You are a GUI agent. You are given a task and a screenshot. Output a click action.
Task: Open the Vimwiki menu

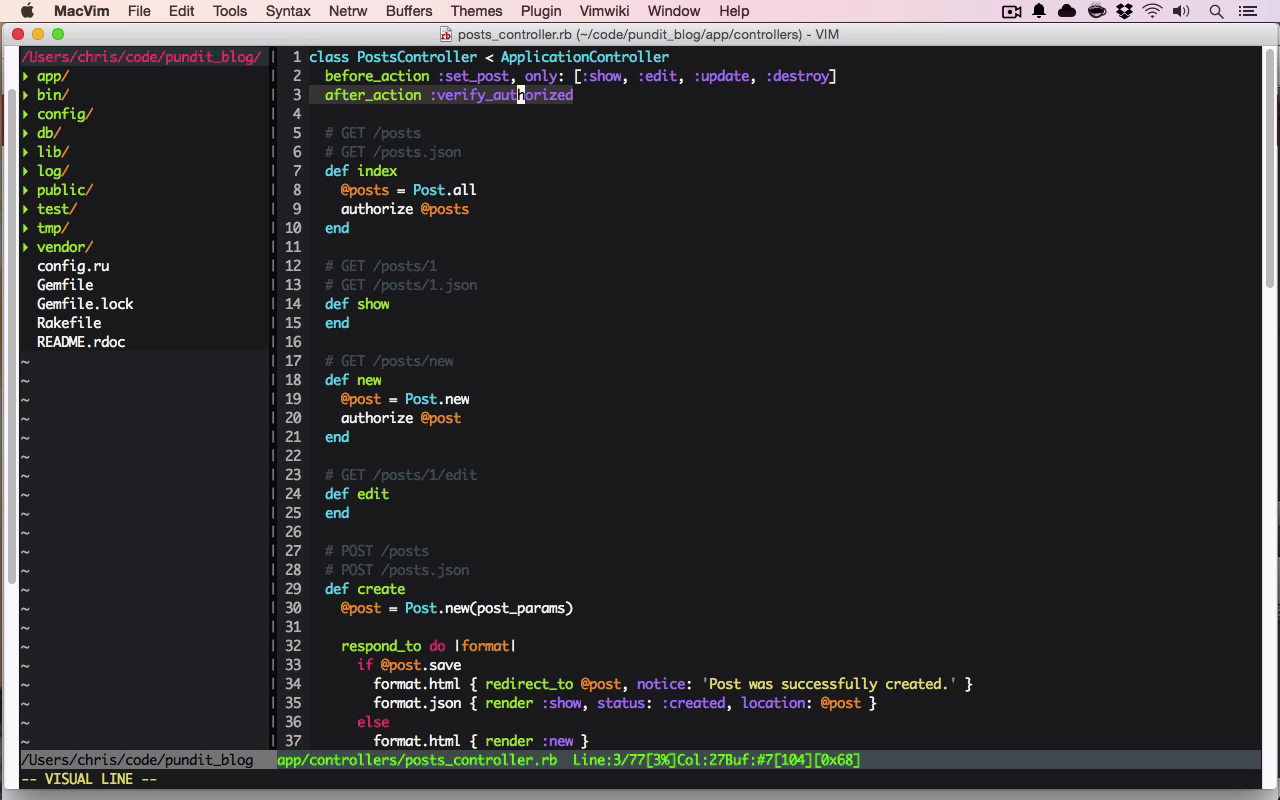(x=604, y=11)
